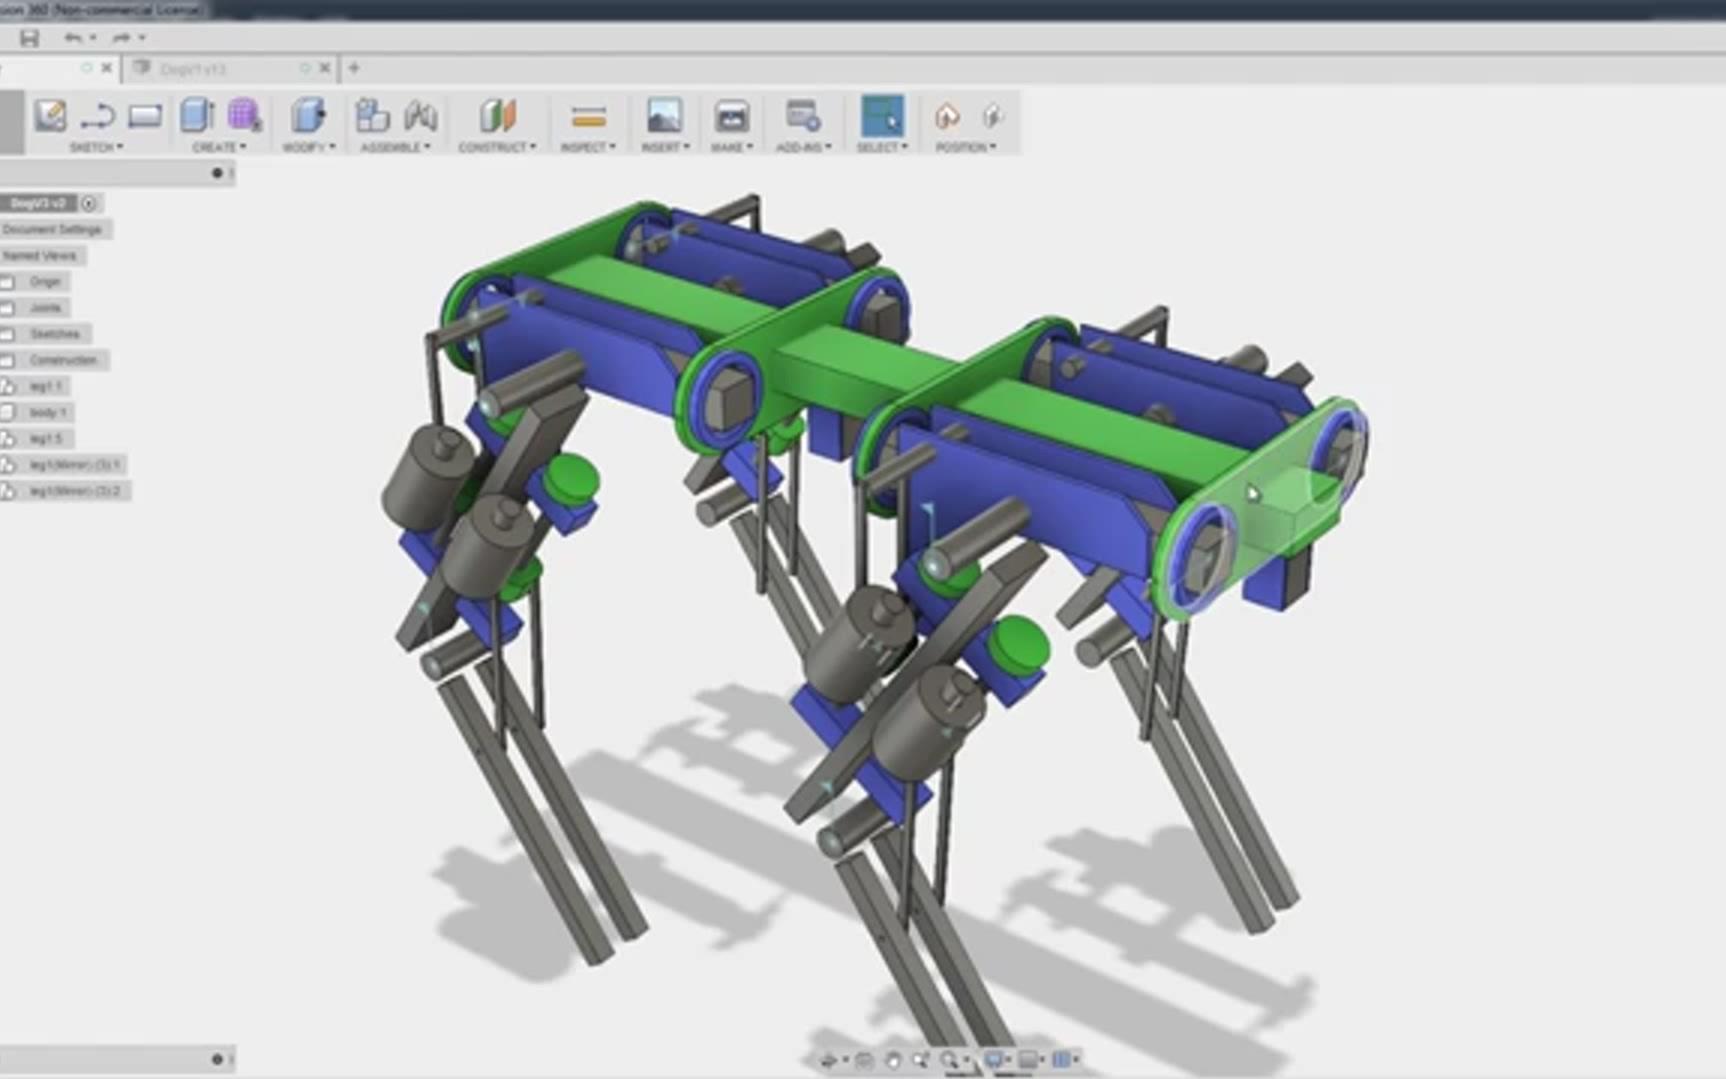Open the Display Settings monitor icon
Viewport: 1726px width, 1079px height.
[994, 1060]
